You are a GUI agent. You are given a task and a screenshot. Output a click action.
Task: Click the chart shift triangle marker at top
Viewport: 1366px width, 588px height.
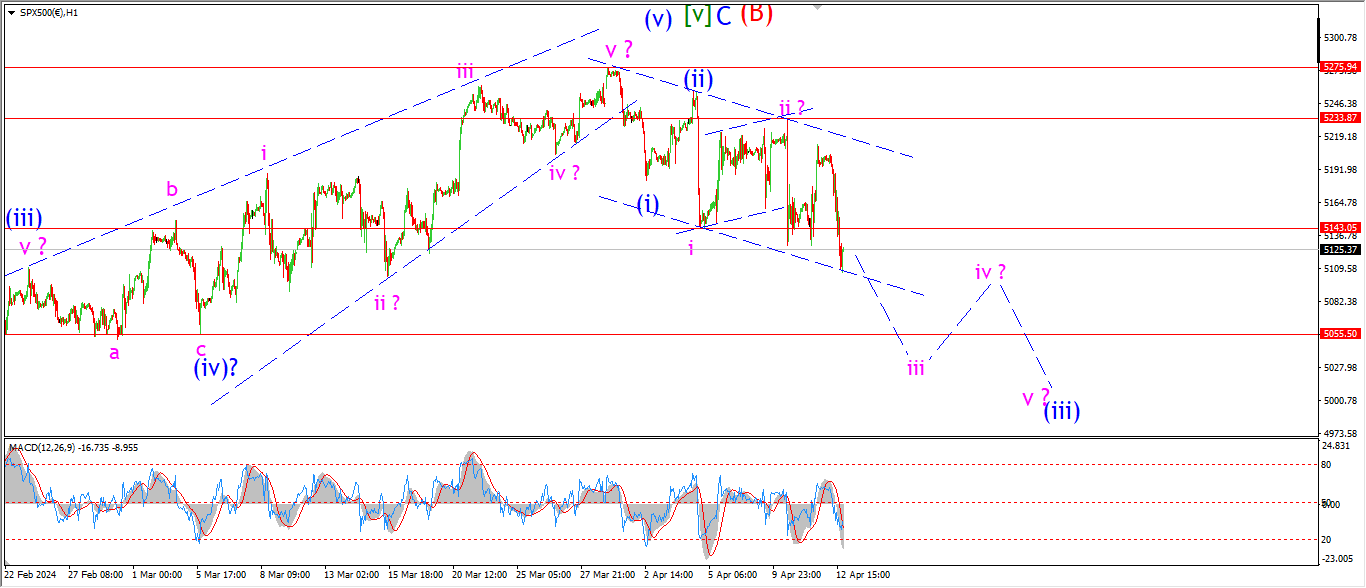pos(818,6)
